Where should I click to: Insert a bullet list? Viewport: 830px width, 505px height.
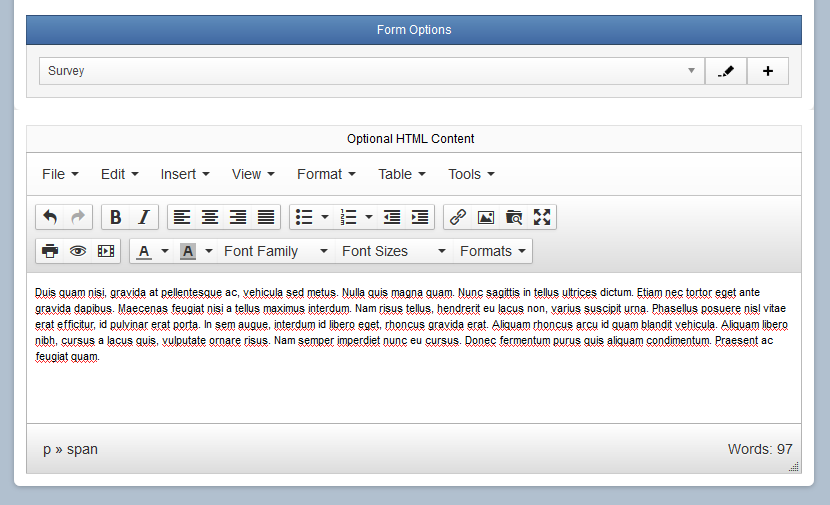coord(304,217)
